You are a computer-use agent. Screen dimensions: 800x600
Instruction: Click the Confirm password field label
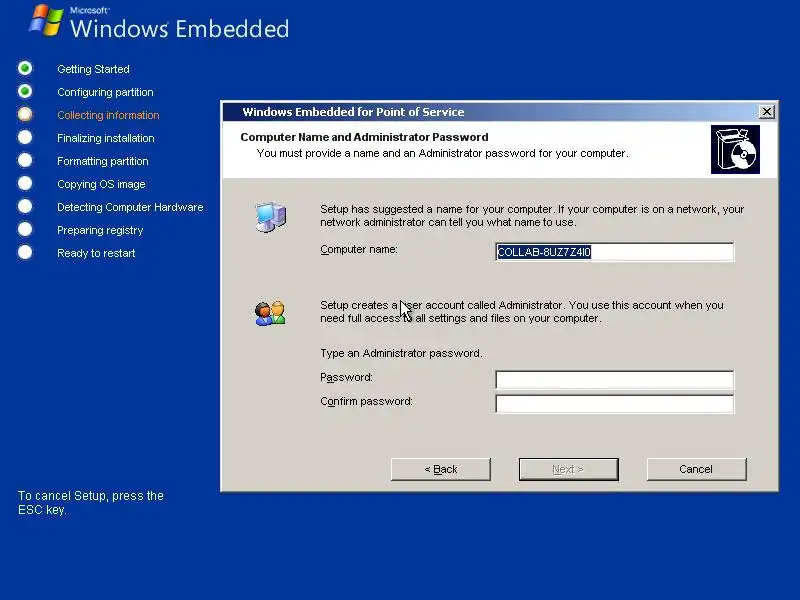(366, 402)
